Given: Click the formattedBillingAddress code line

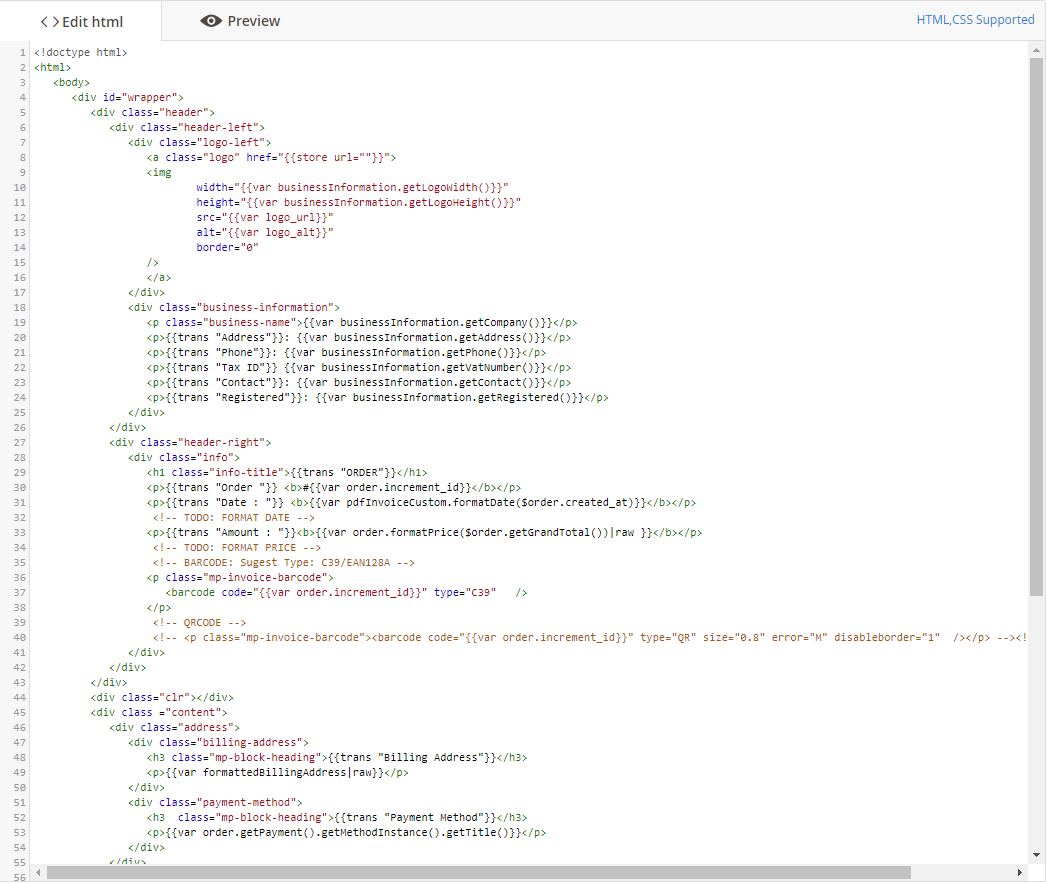Looking at the screenshot, I should coord(278,773).
